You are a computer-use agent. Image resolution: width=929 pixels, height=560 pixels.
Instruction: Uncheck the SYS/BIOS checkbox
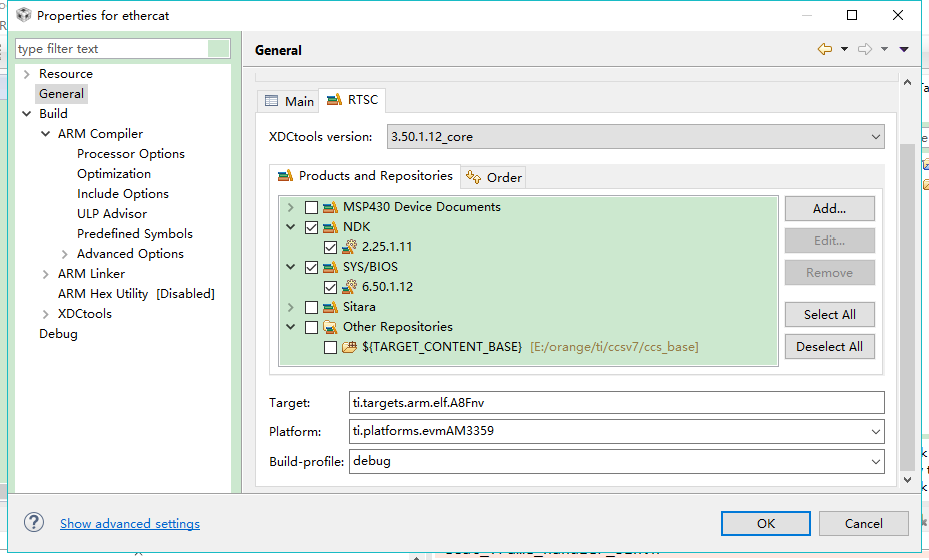pos(311,267)
